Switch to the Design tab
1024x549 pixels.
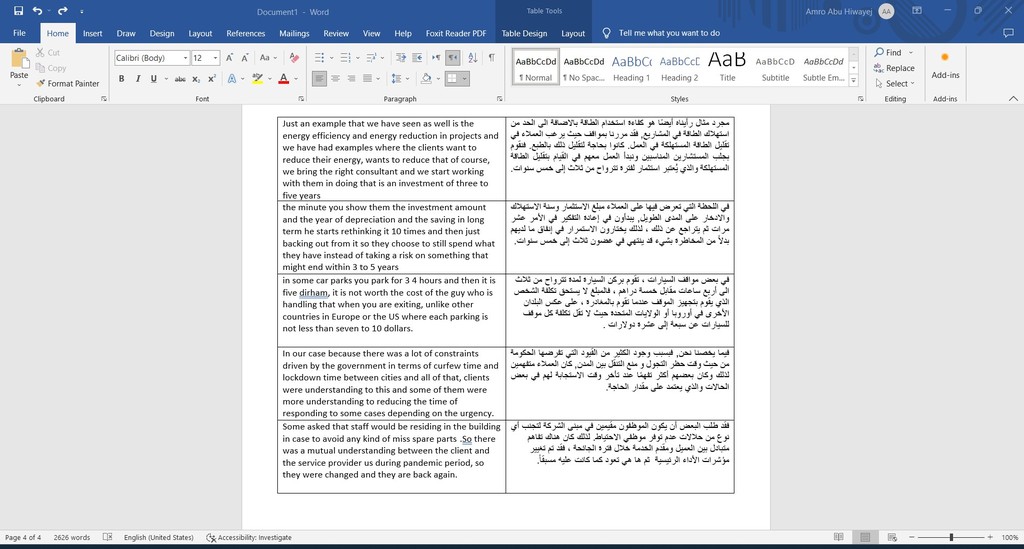click(162, 33)
